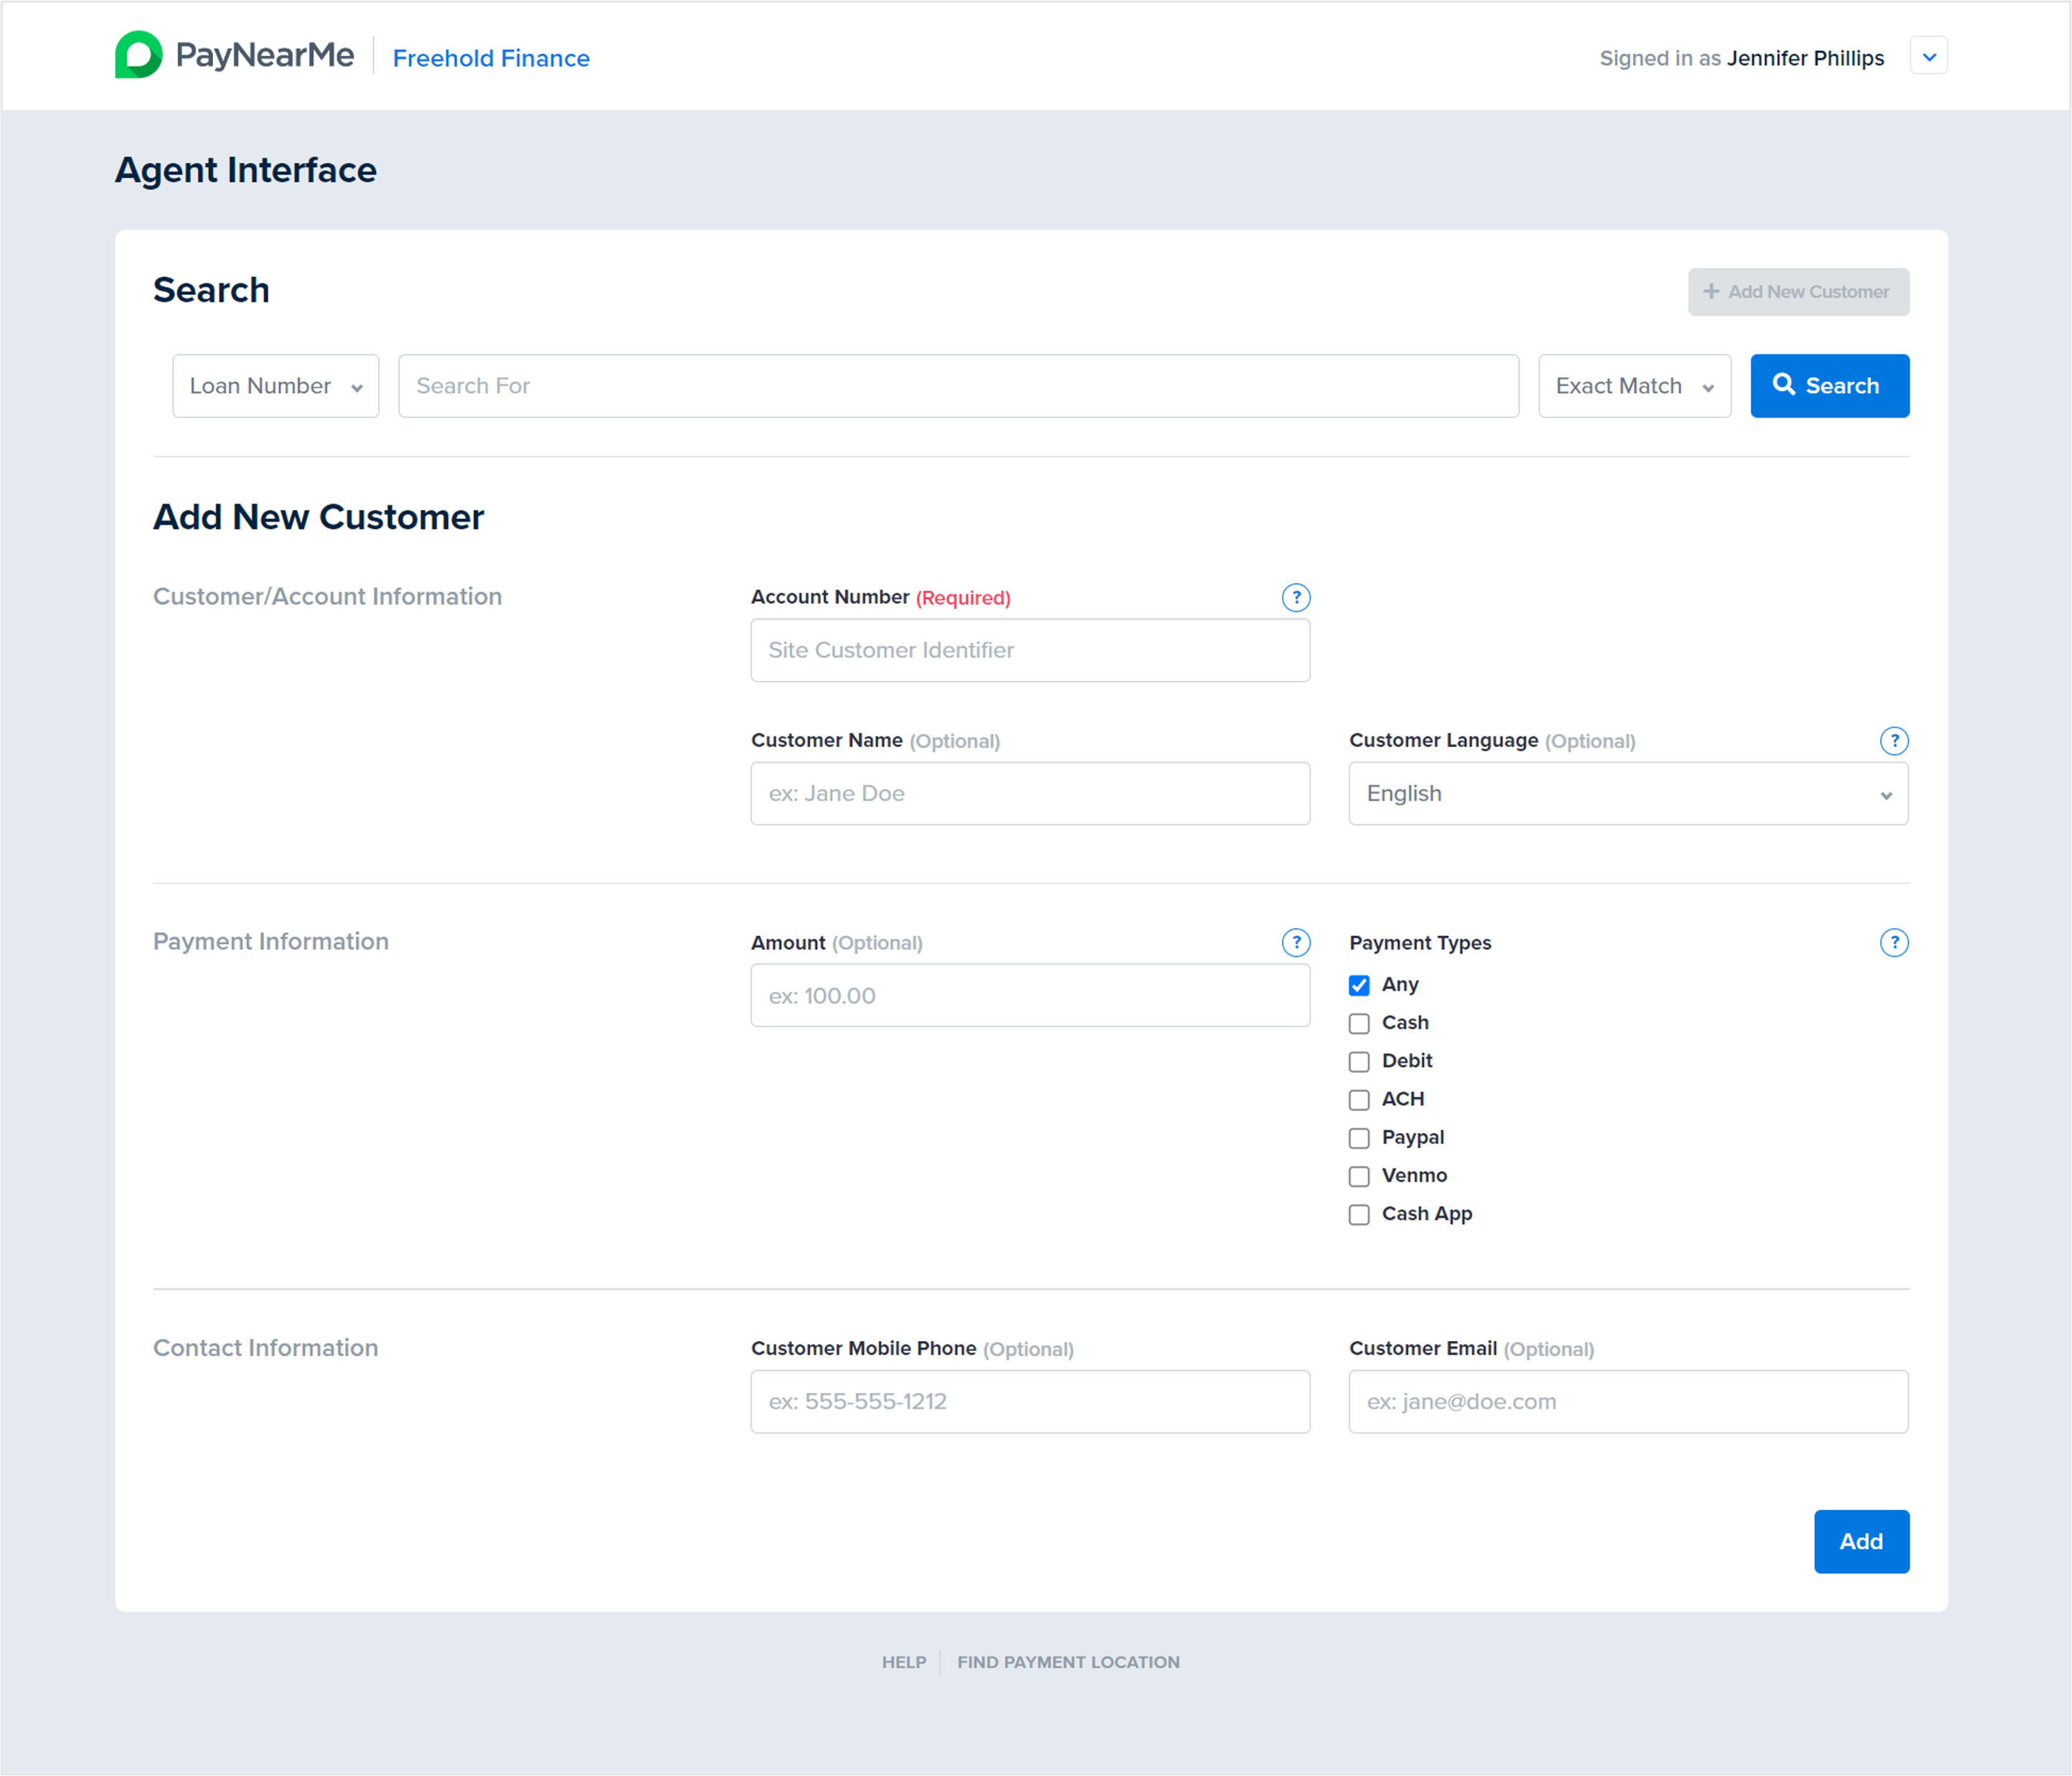
Task: Open the Loan Number search type dropdown
Action: (x=275, y=386)
